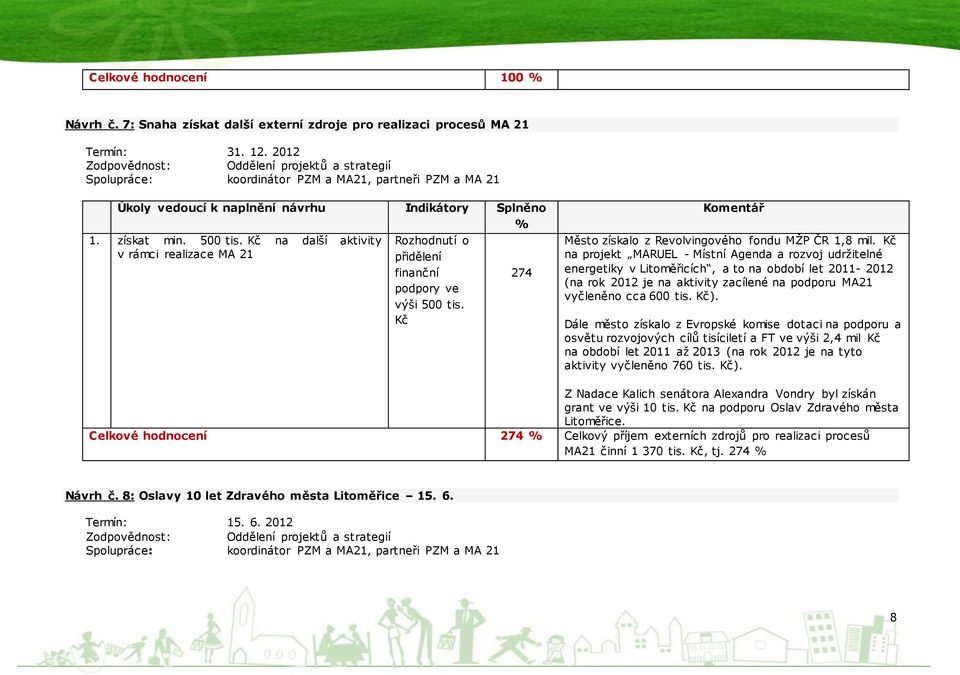Click 'koordinátor PZM a MA21' under Návrh č. 8
This screenshot has height=675, width=960.
pos(298,551)
